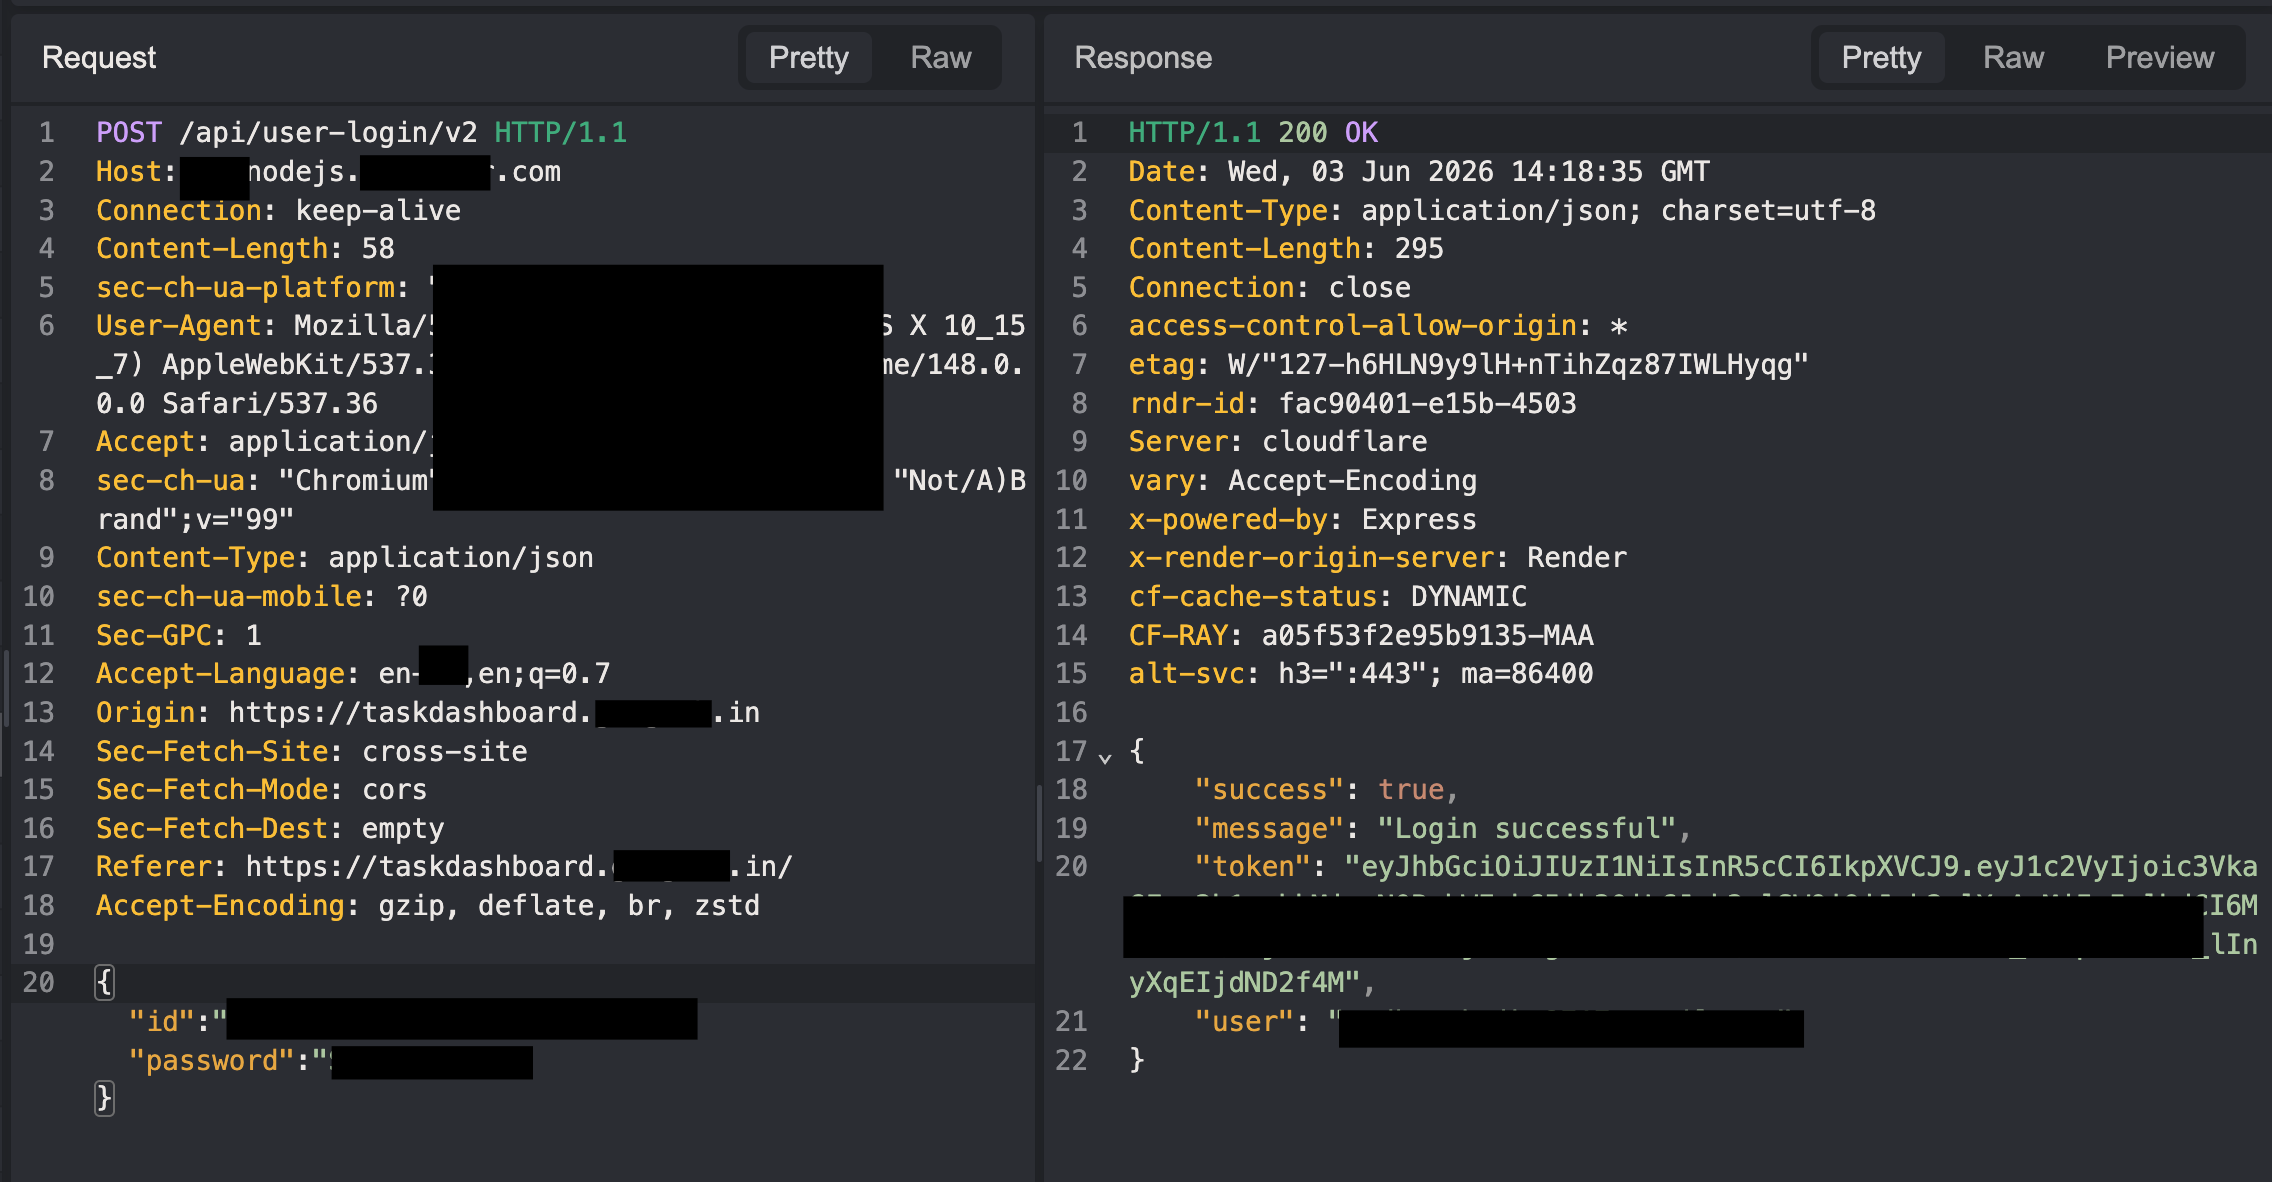Click Sec-GPC: 1 header
This screenshot has height=1182, width=2272.
pyautogui.click(x=178, y=636)
